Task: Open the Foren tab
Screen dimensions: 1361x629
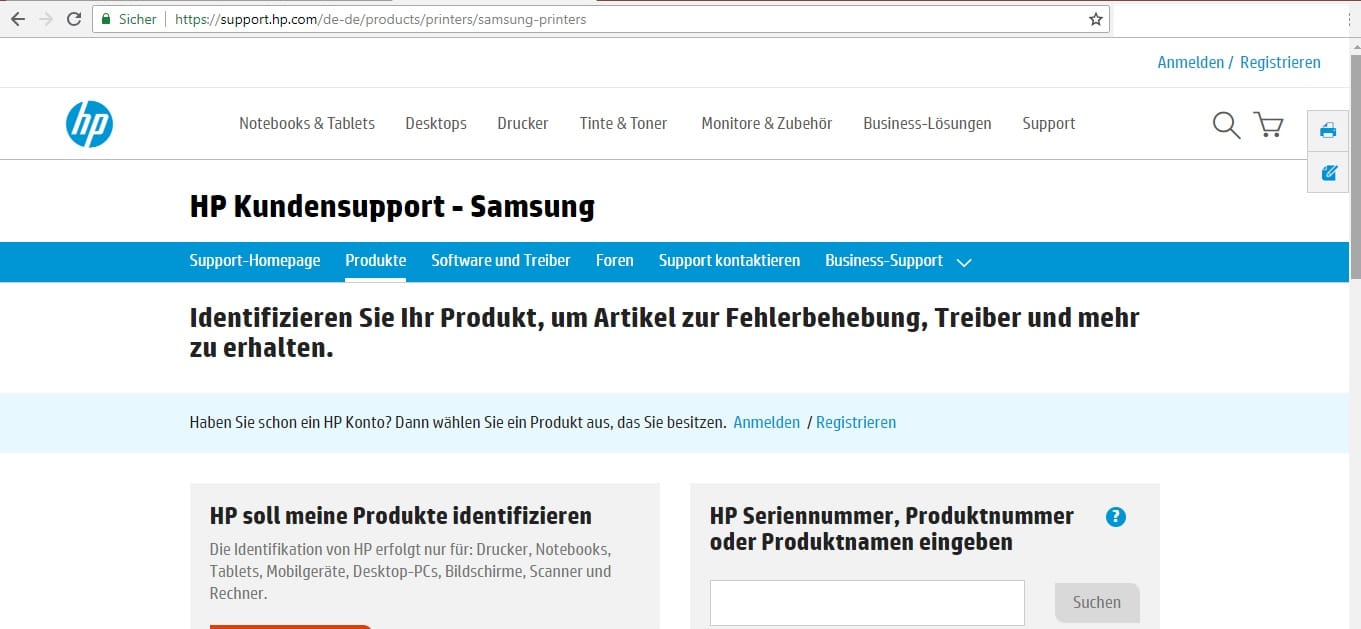Action: tap(615, 260)
